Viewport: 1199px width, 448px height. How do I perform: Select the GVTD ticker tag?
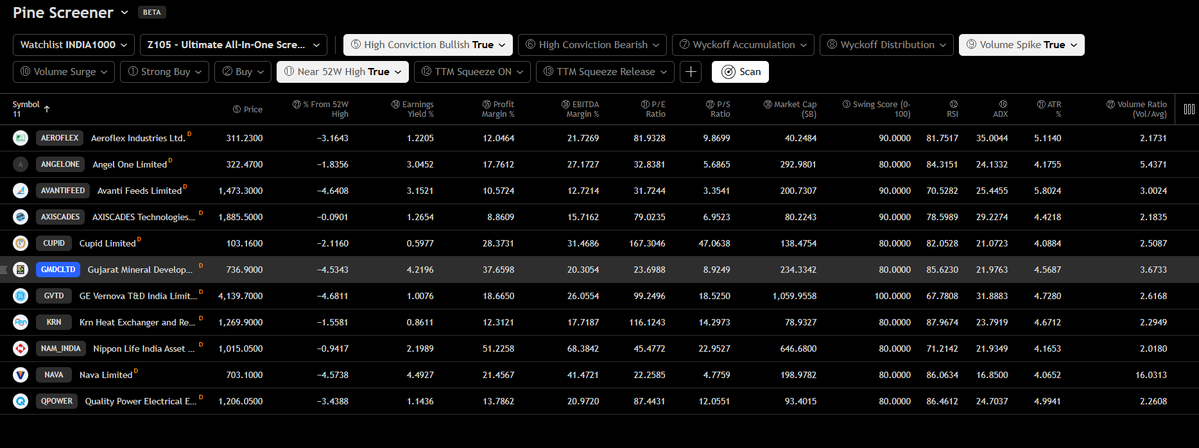(x=52, y=296)
